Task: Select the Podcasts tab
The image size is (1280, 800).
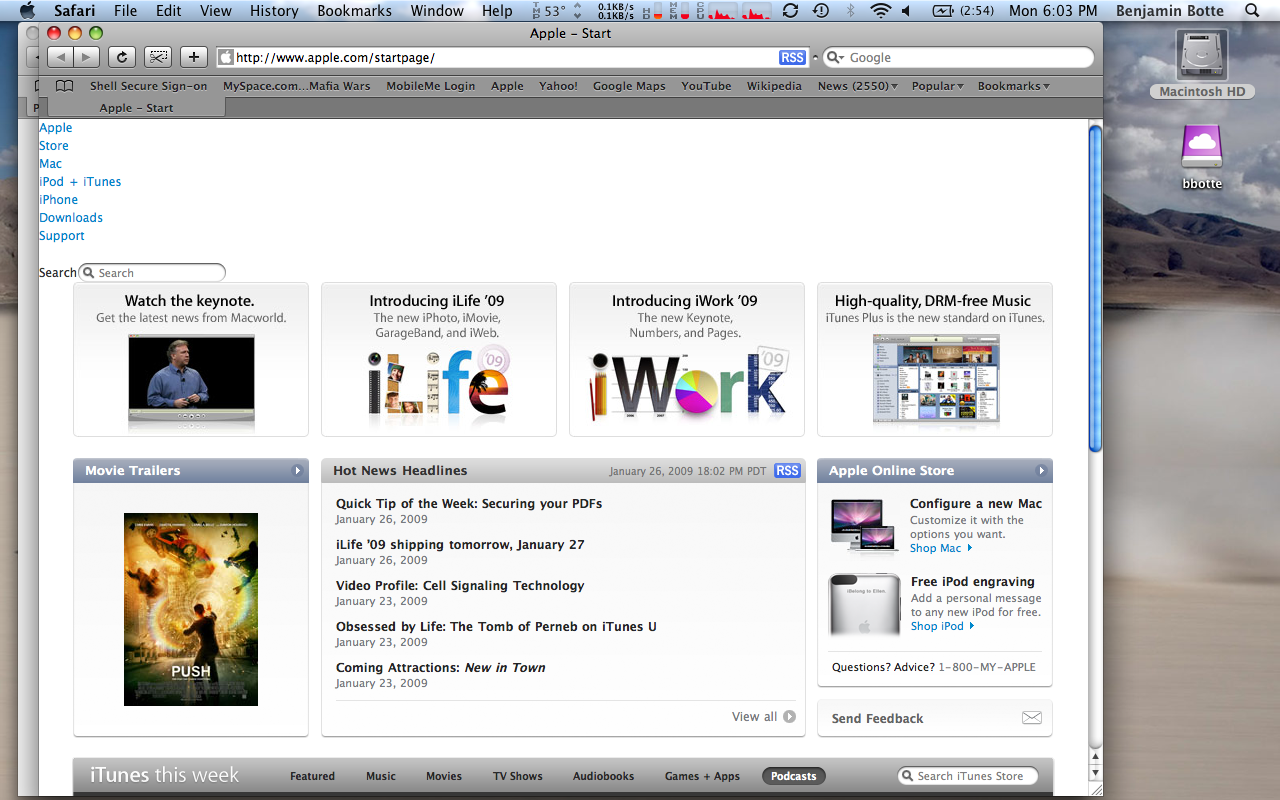Action: click(x=794, y=776)
